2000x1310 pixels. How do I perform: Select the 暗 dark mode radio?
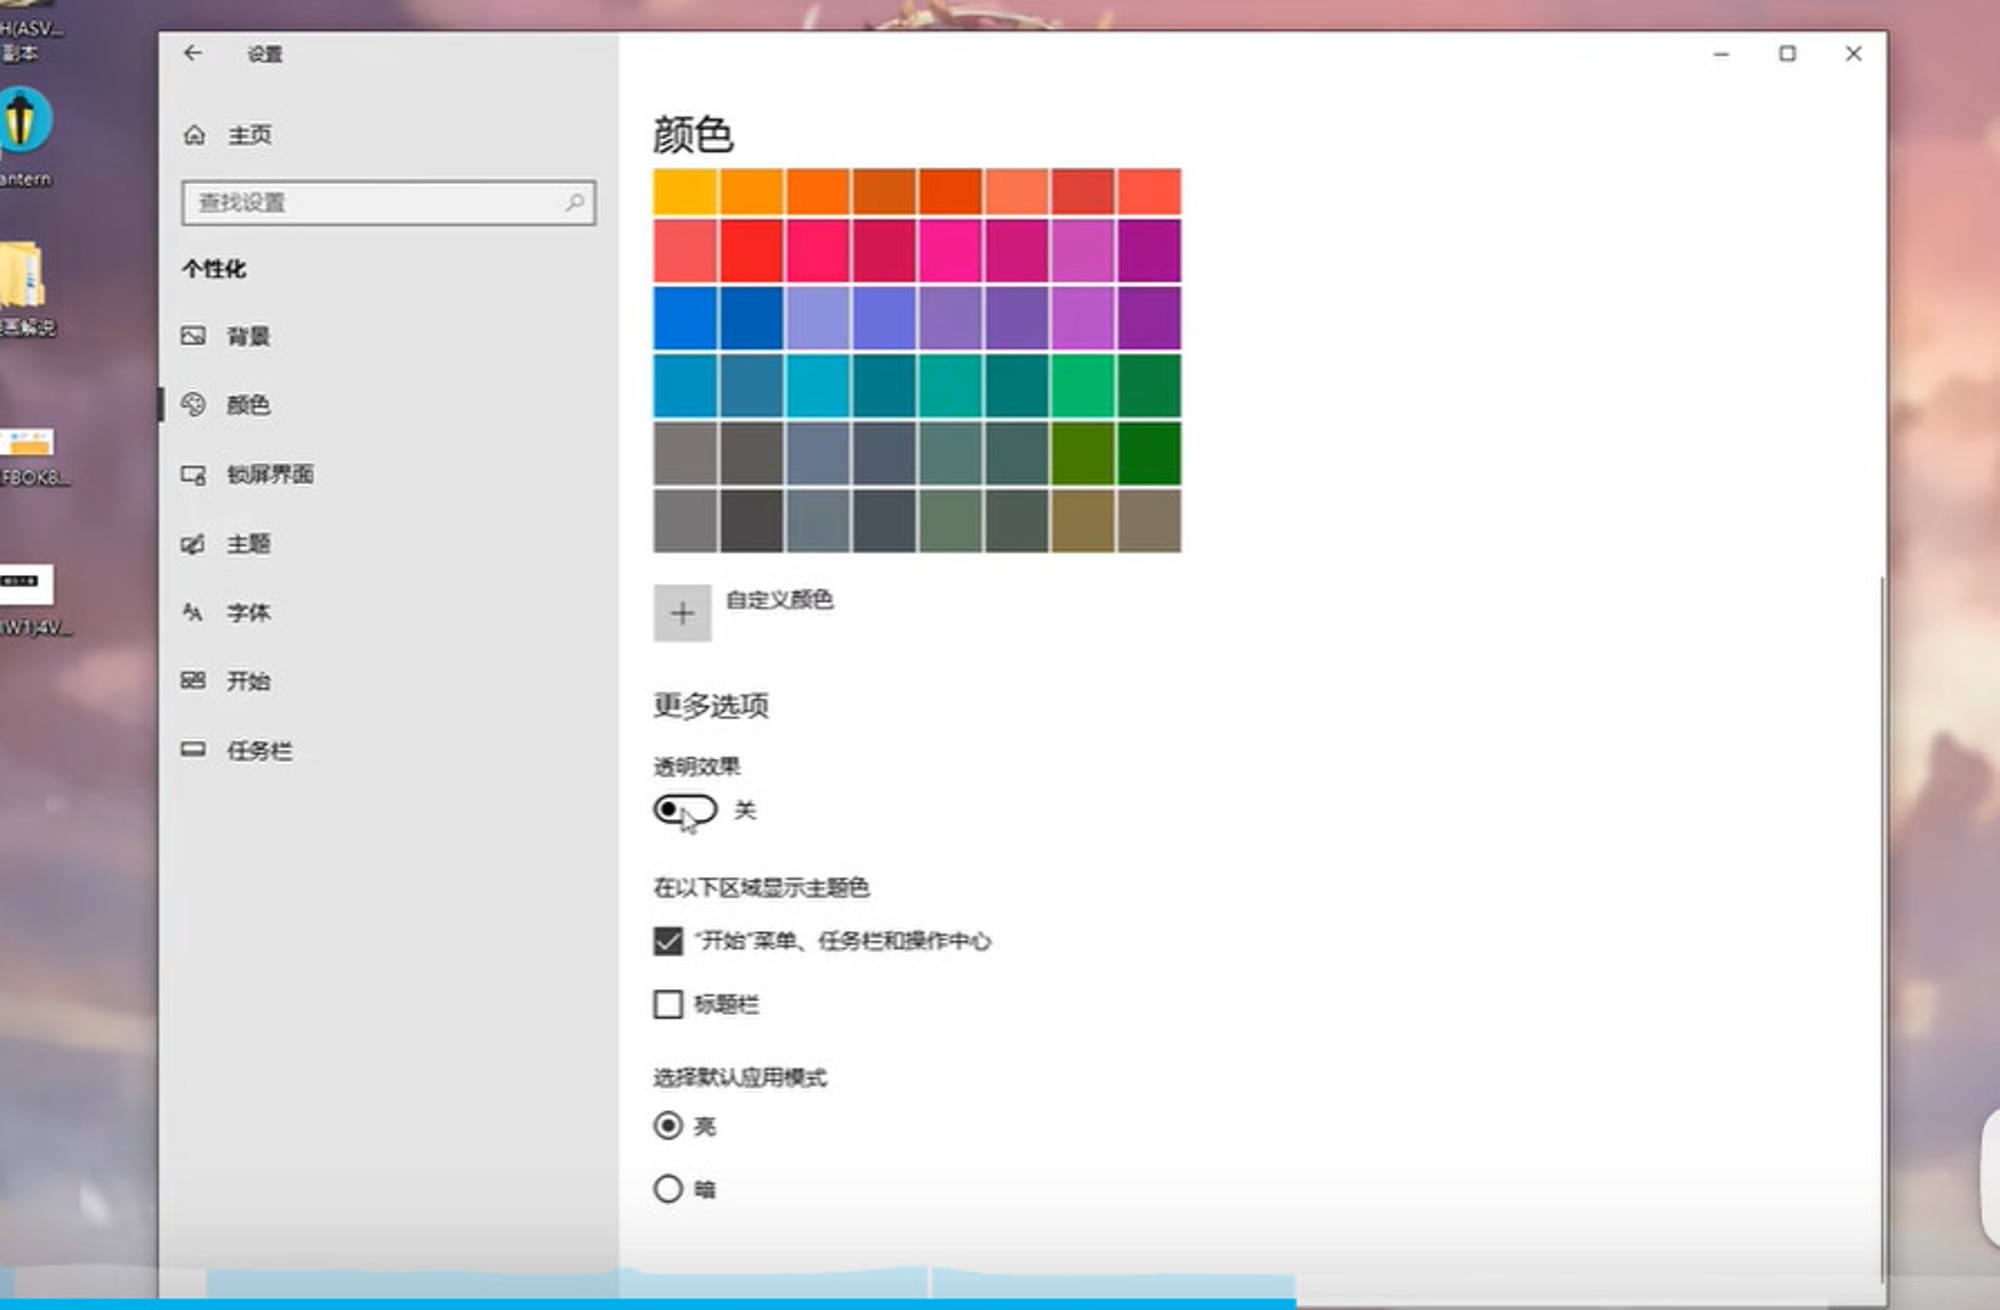point(668,1189)
